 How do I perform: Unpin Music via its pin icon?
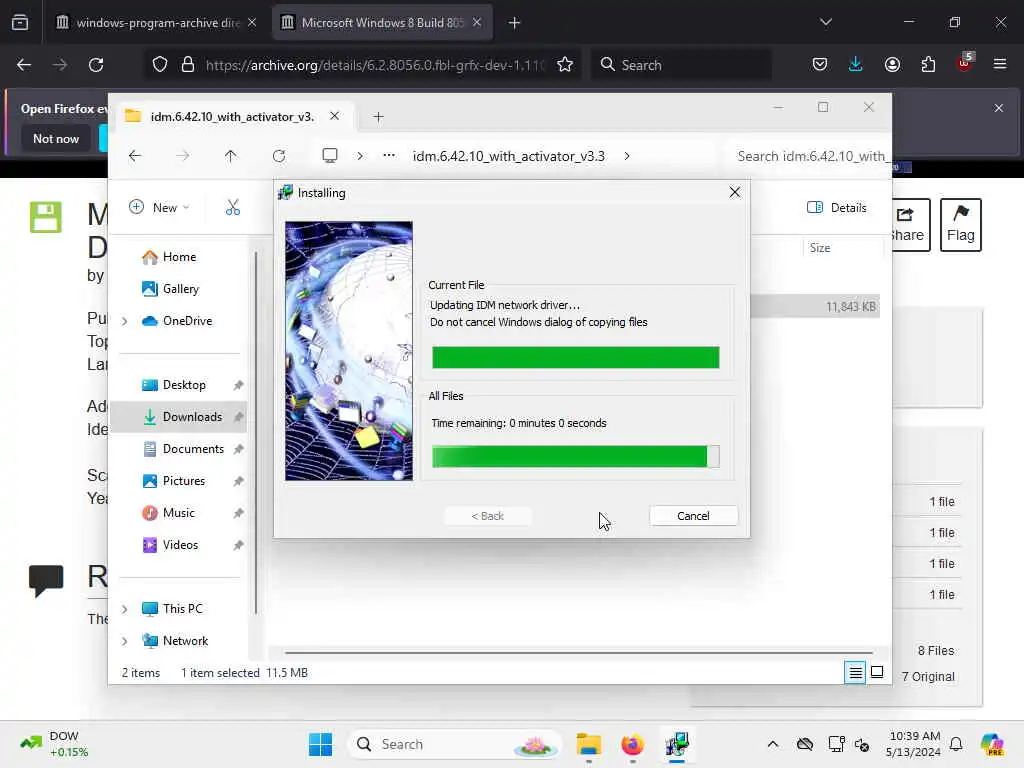[x=238, y=513]
